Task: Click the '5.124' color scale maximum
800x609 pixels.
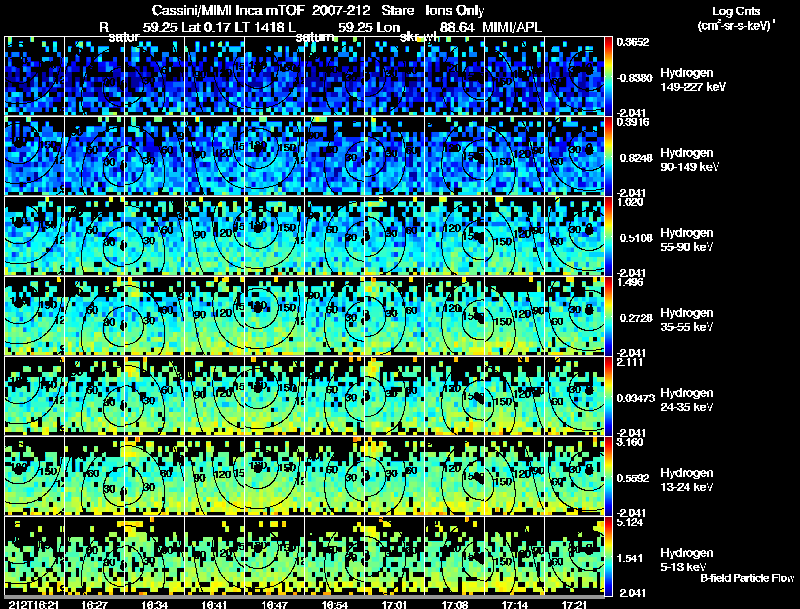Action: point(630,522)
